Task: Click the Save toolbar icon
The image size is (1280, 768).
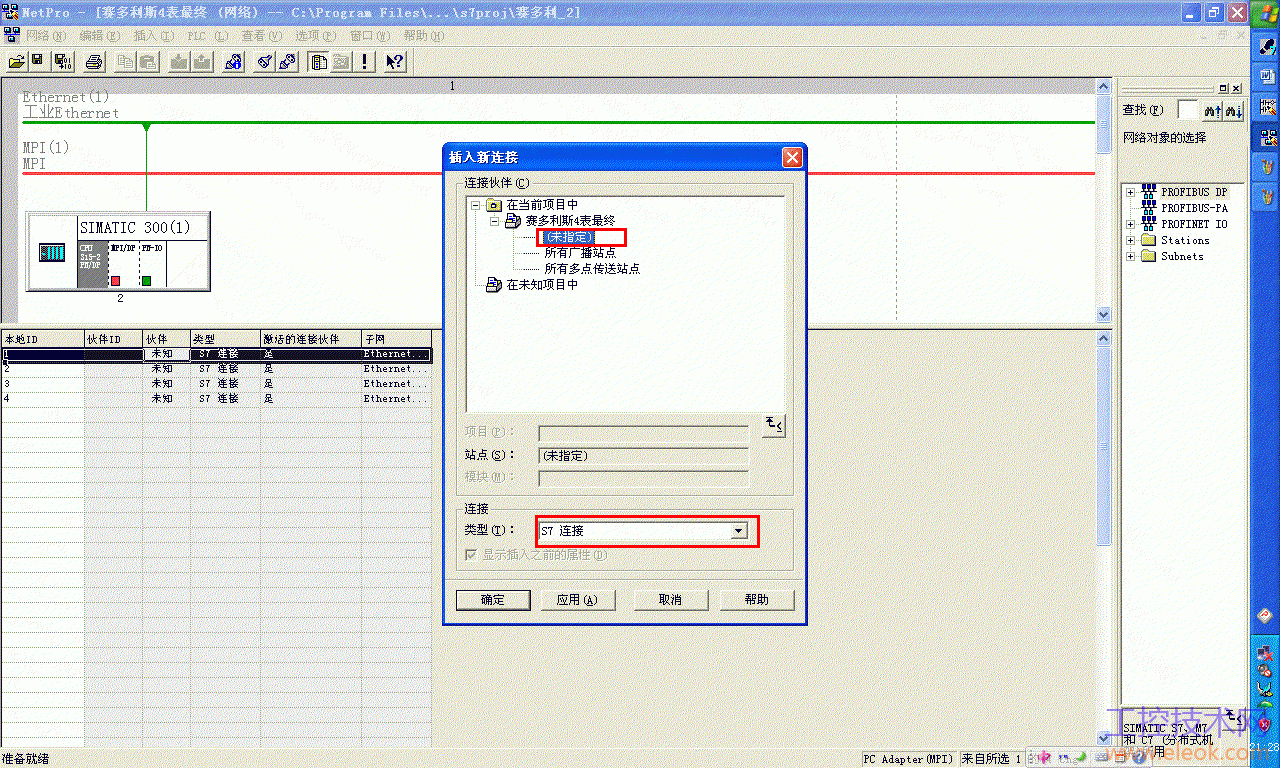Action: [x=38, y=62]
